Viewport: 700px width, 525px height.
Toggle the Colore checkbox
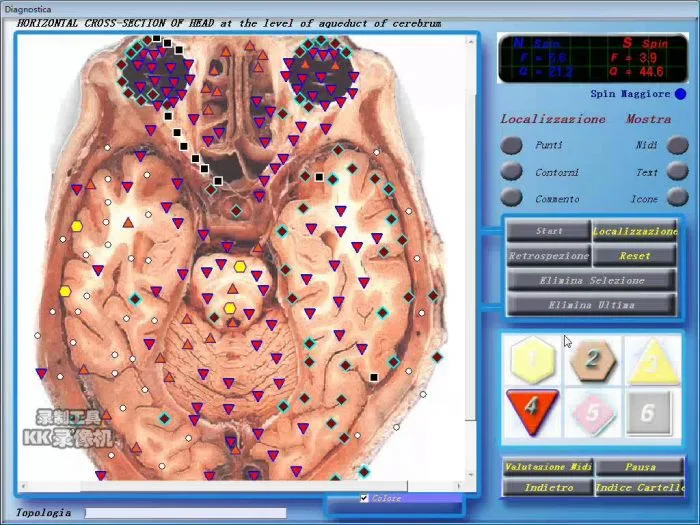point(364,498)
